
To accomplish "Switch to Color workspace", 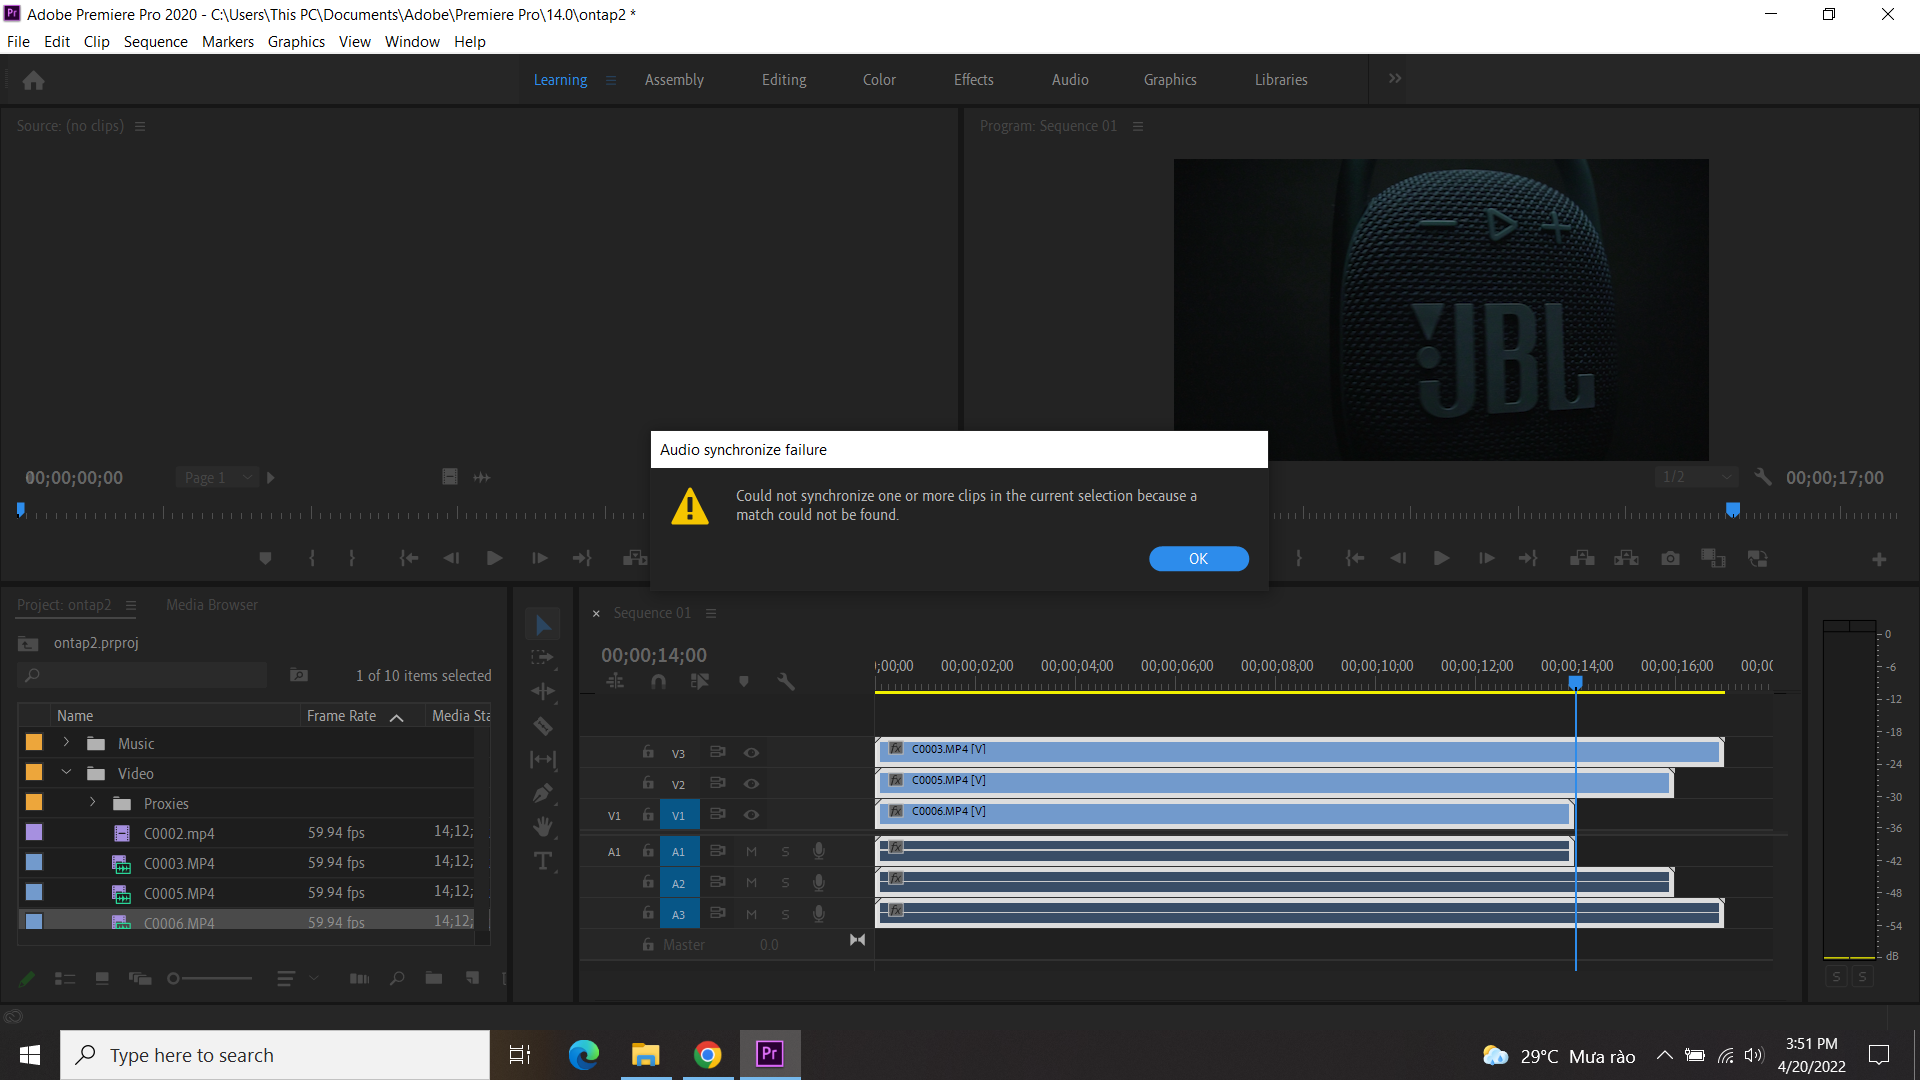I will point(879,80).
